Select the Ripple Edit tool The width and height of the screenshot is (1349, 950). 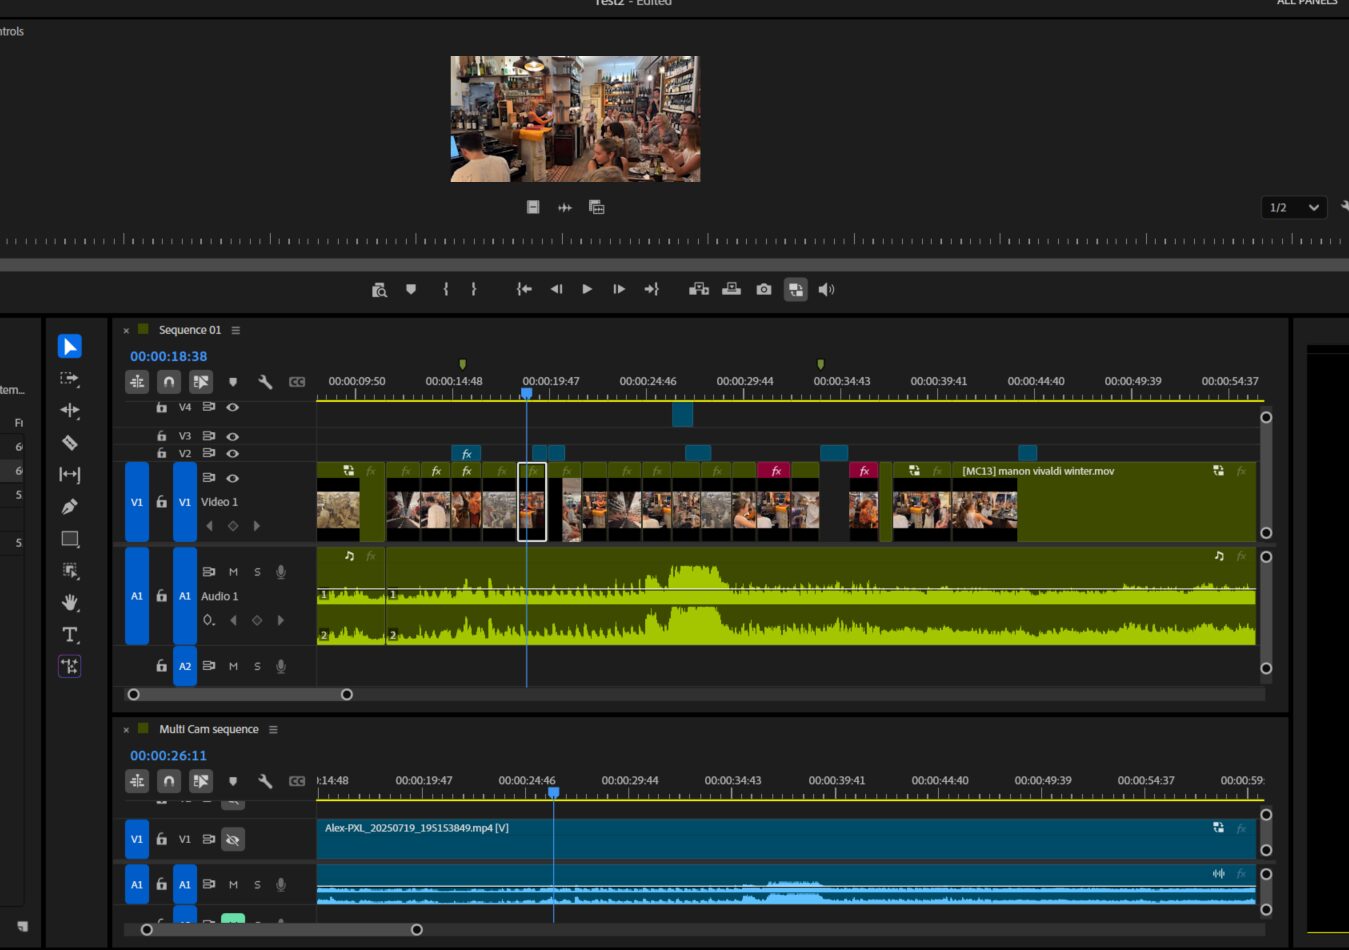(x=70, y=410)
